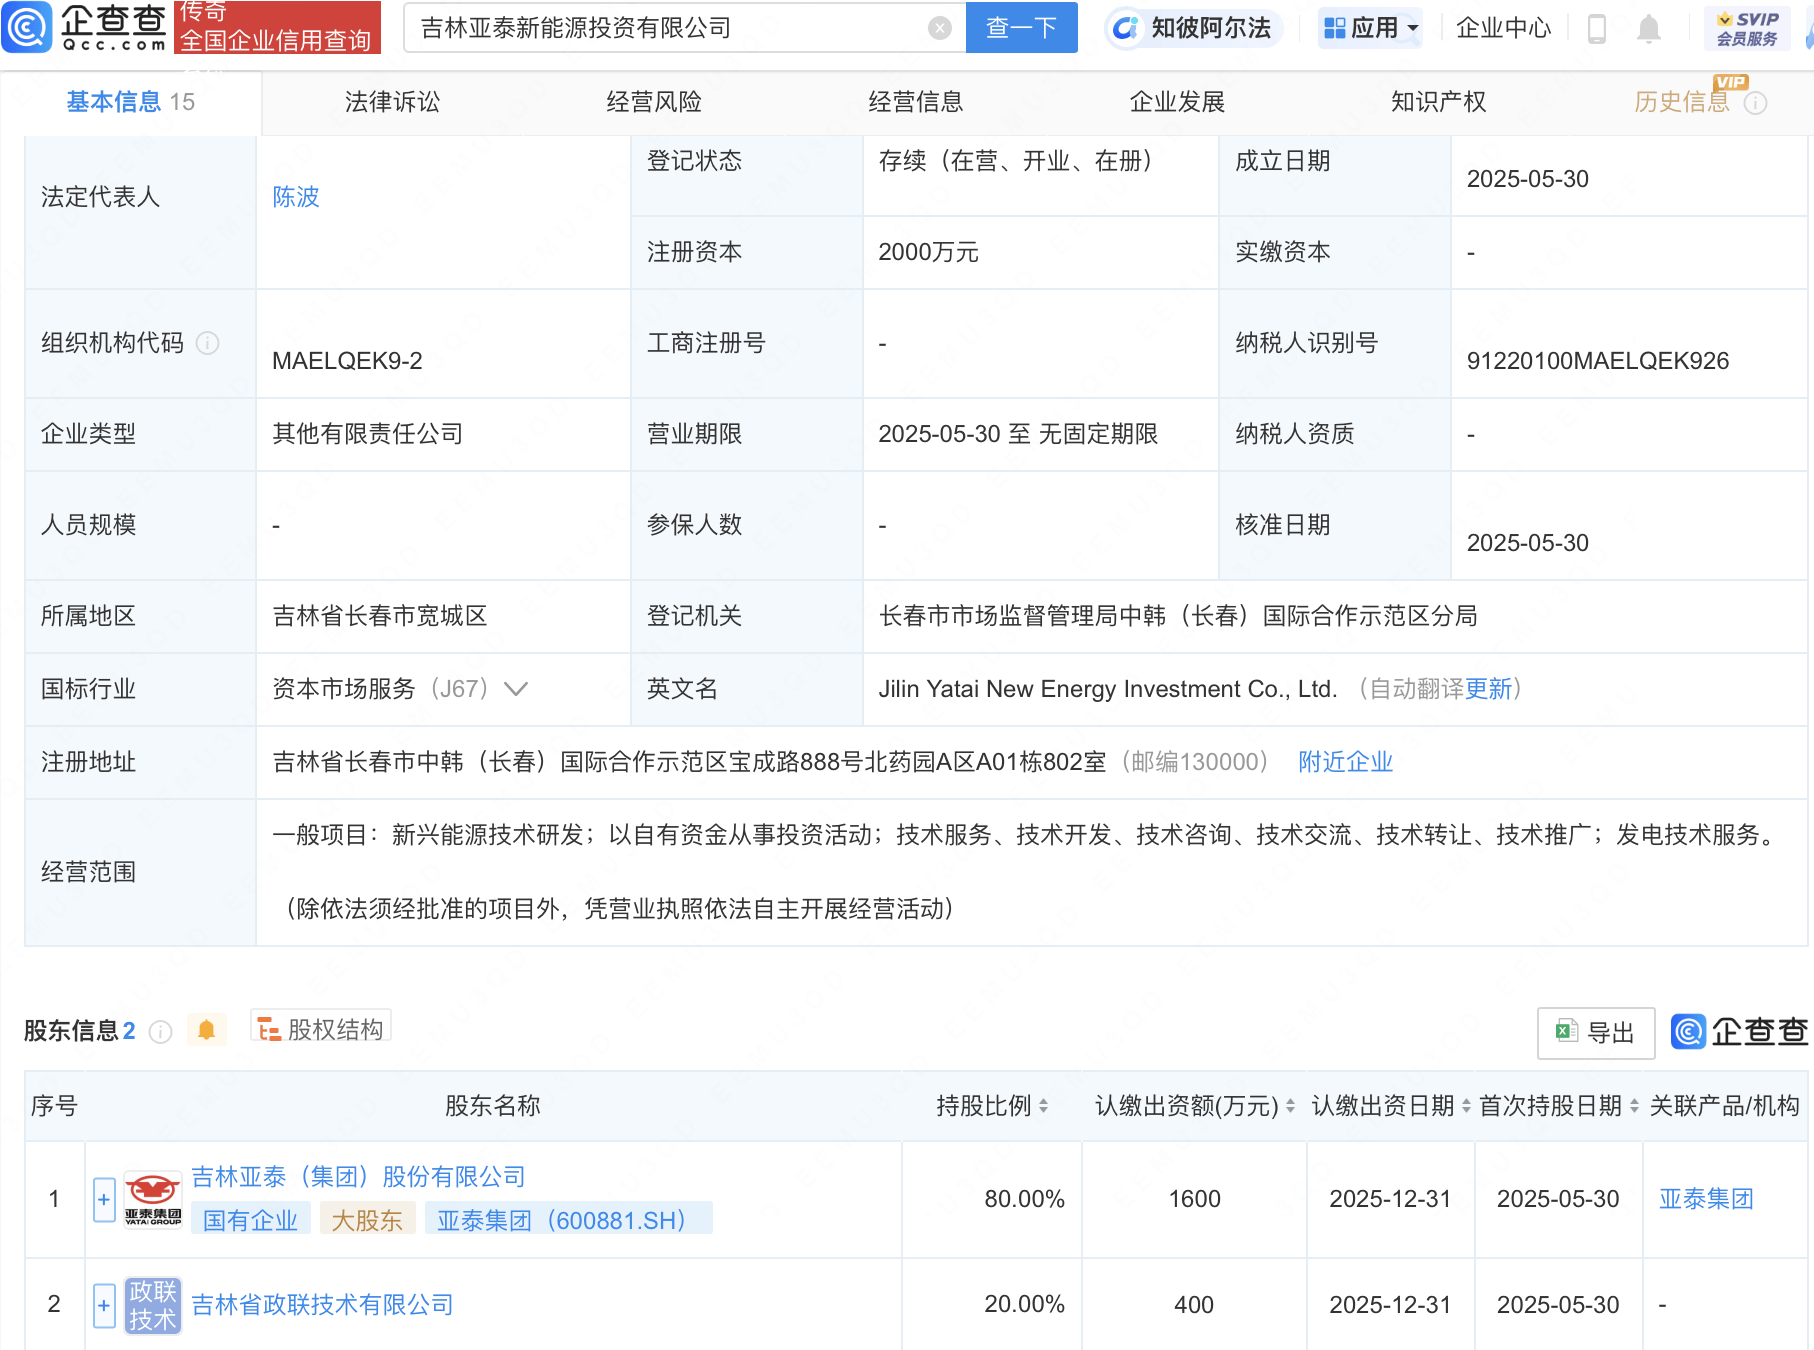Open legal representative 陈波 link

click(296, 197)
